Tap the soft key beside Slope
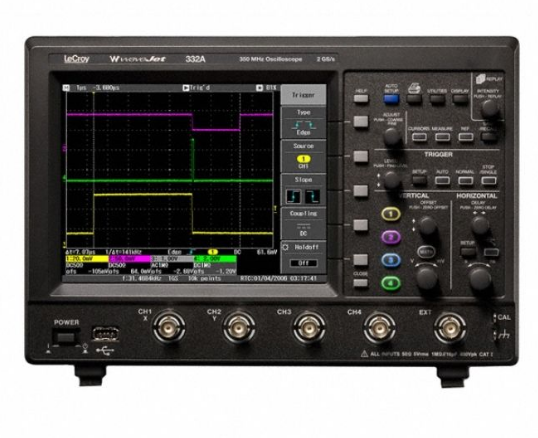538x438 pixels. 361,191
